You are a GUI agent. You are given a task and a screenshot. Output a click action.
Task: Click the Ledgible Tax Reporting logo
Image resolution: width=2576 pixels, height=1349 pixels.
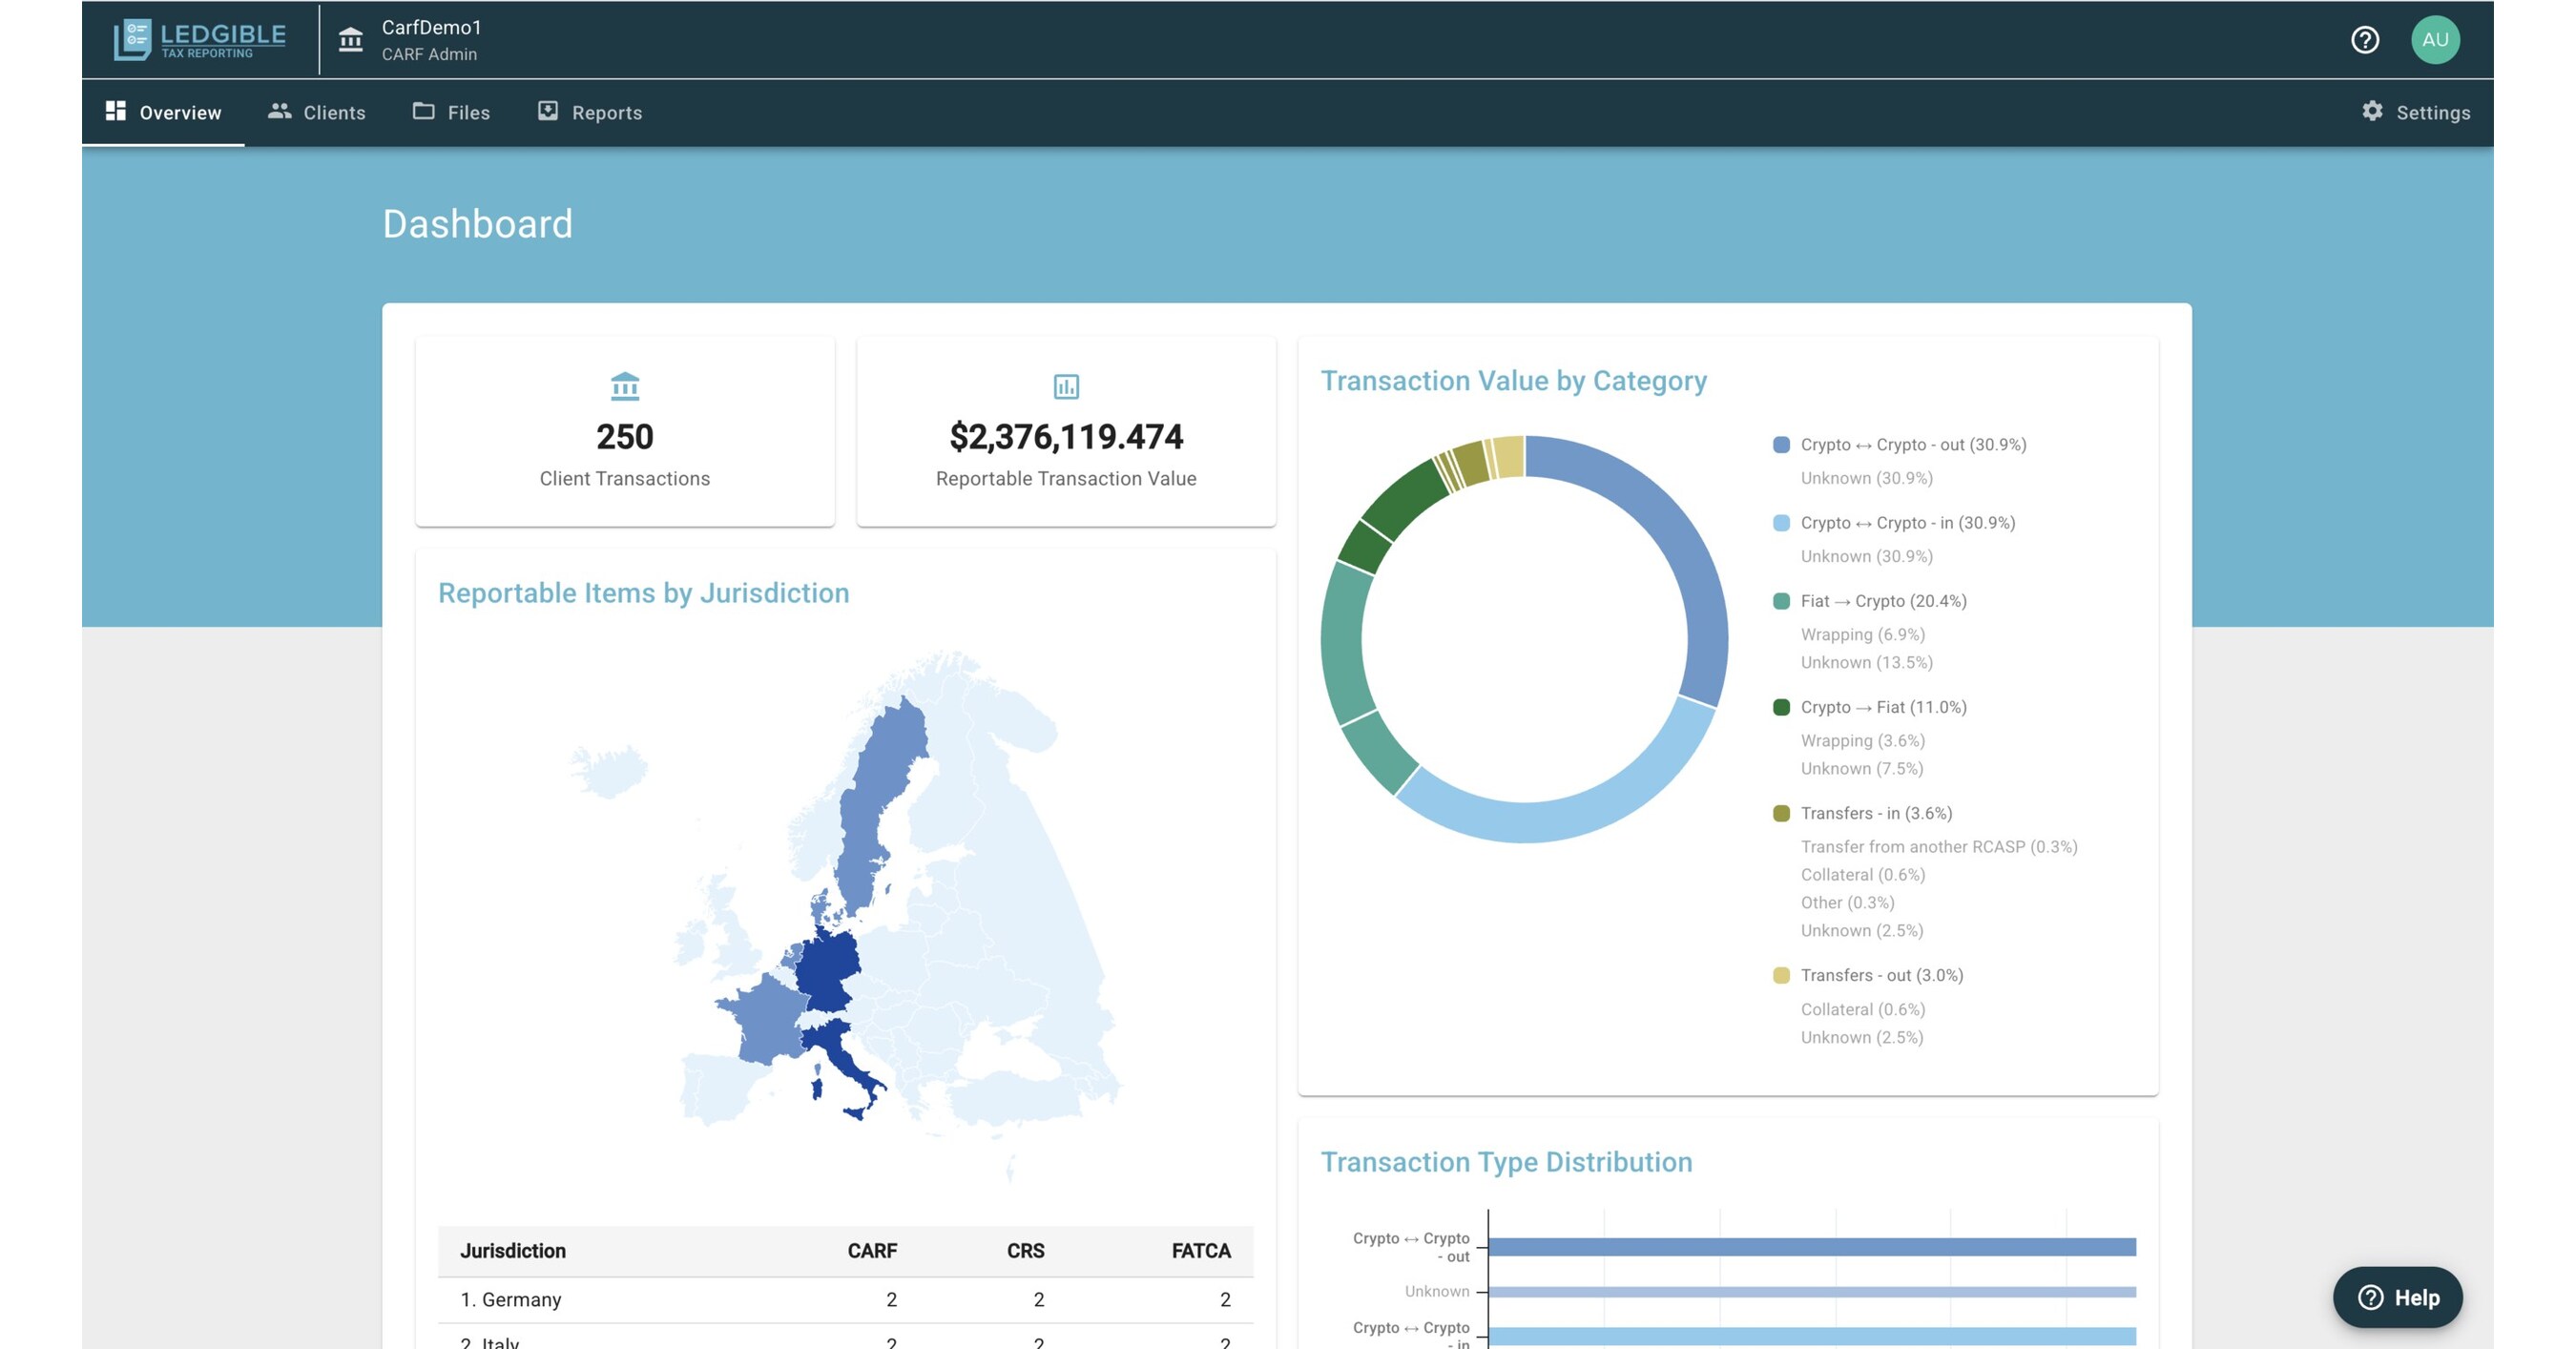(x=200, y=40)
